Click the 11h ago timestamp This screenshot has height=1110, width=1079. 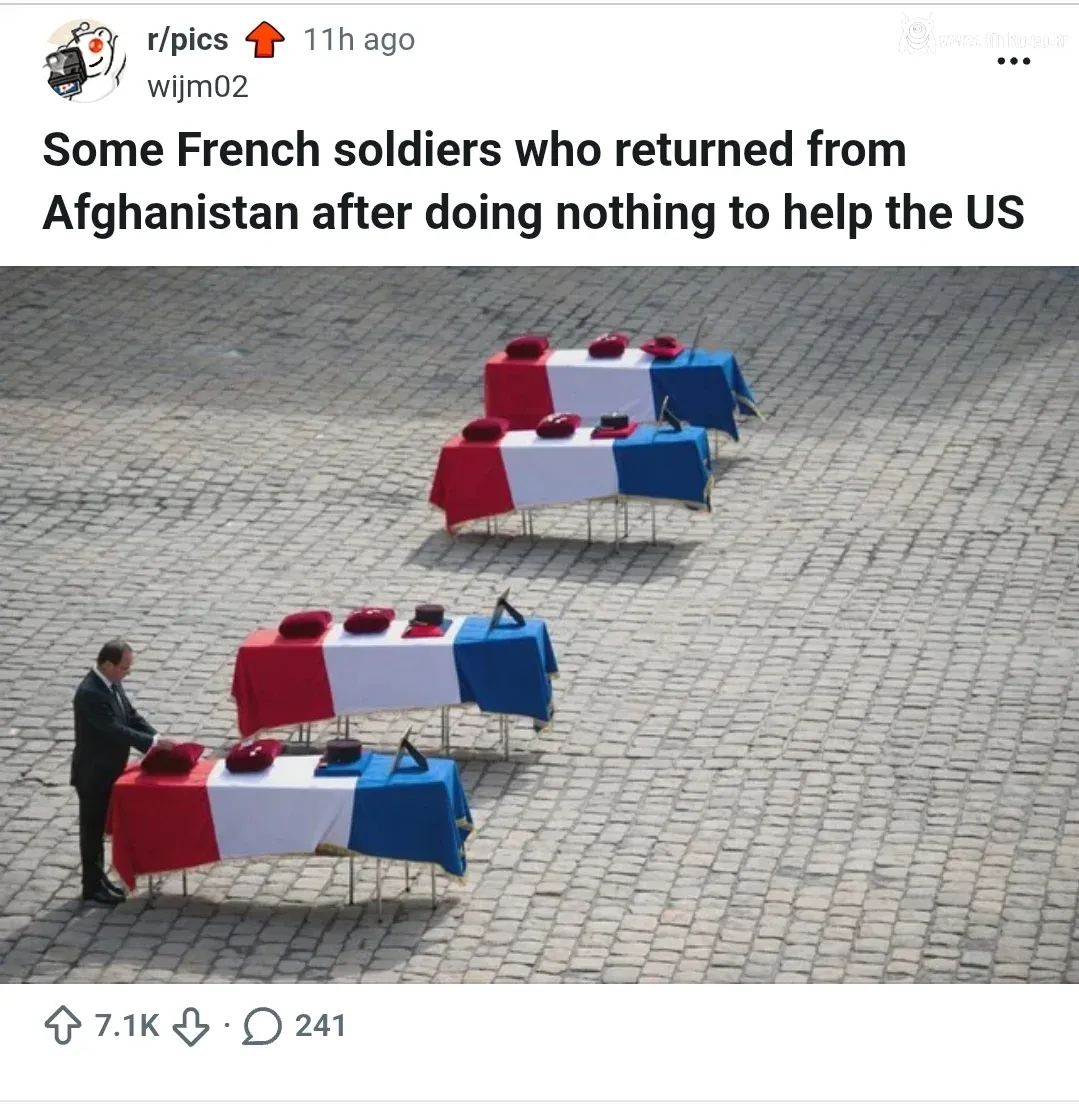[359, 40]
